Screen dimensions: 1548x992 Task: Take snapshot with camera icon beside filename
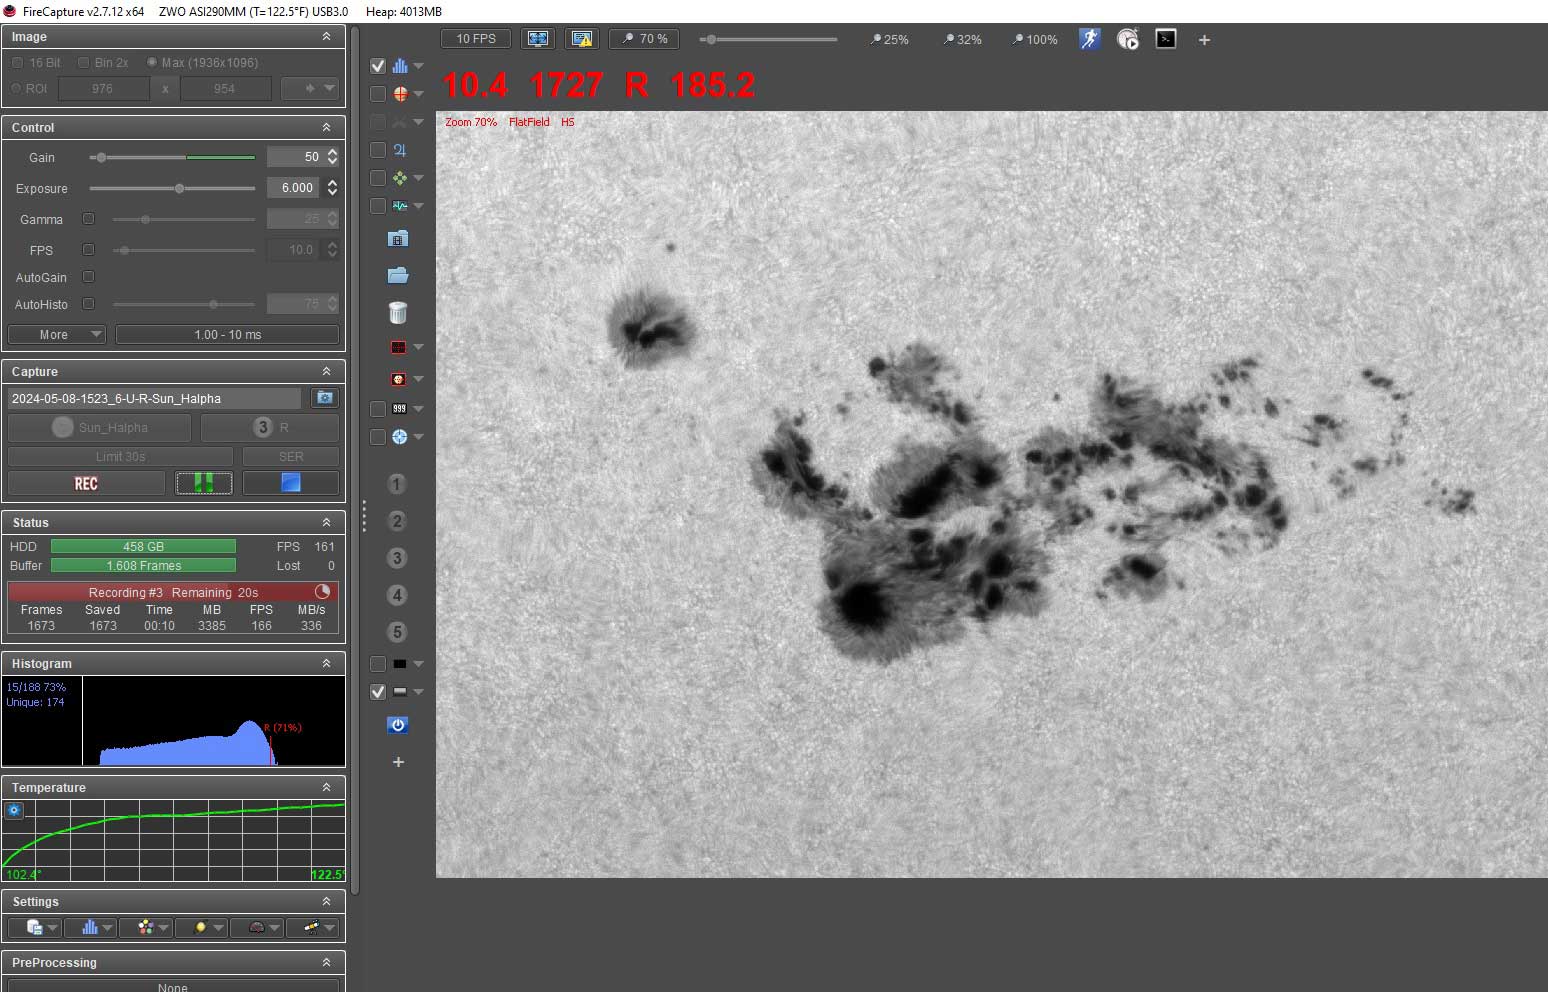pyautogui.click(x=325, y=398)
